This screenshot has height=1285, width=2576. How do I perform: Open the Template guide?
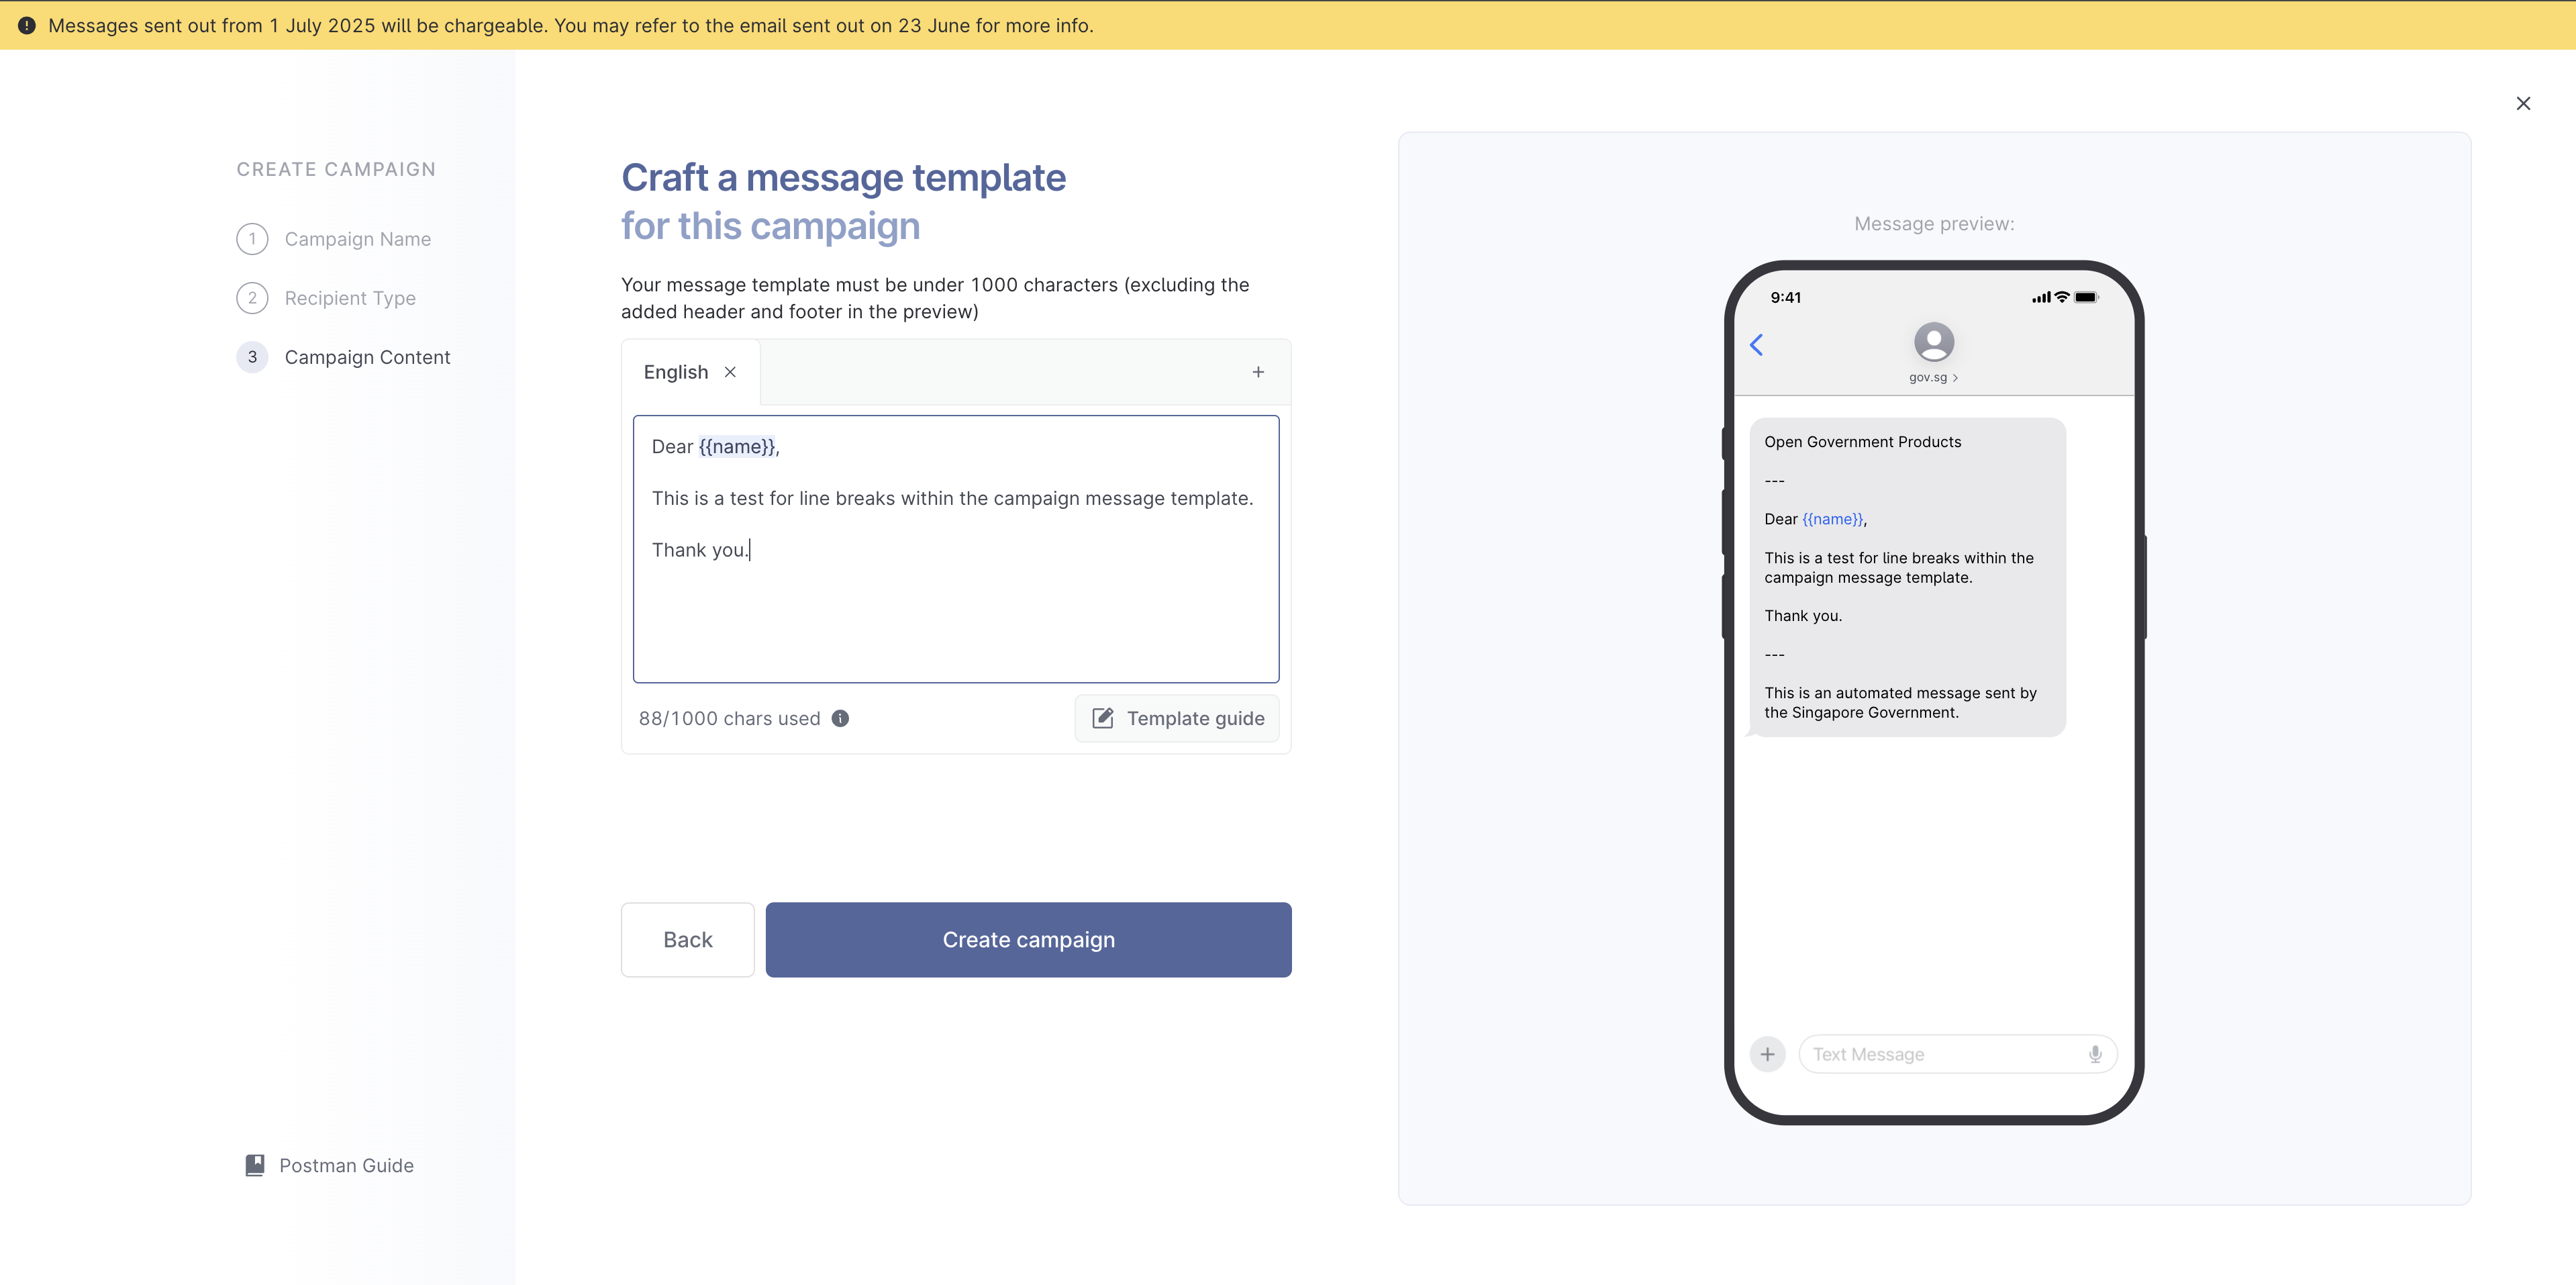click(x=1177, y=718)
